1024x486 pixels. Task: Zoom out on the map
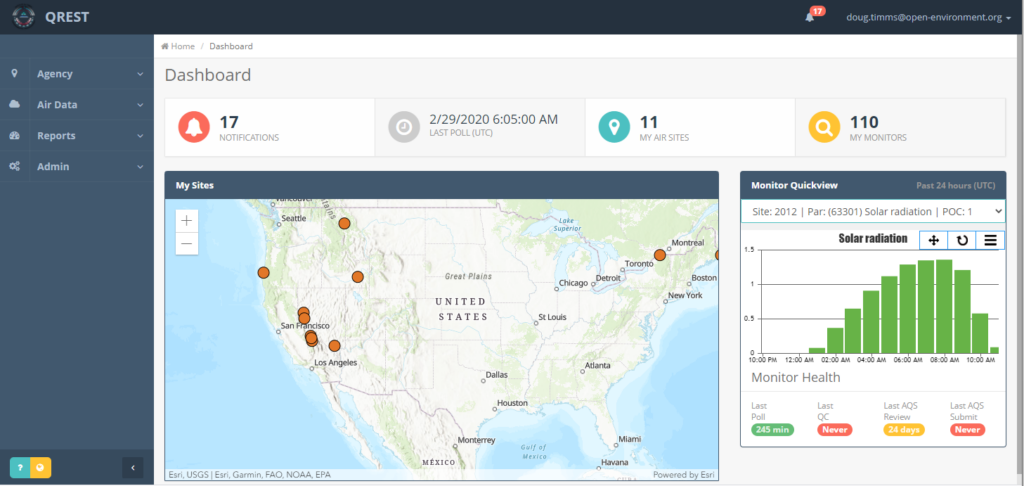[187, 244]
